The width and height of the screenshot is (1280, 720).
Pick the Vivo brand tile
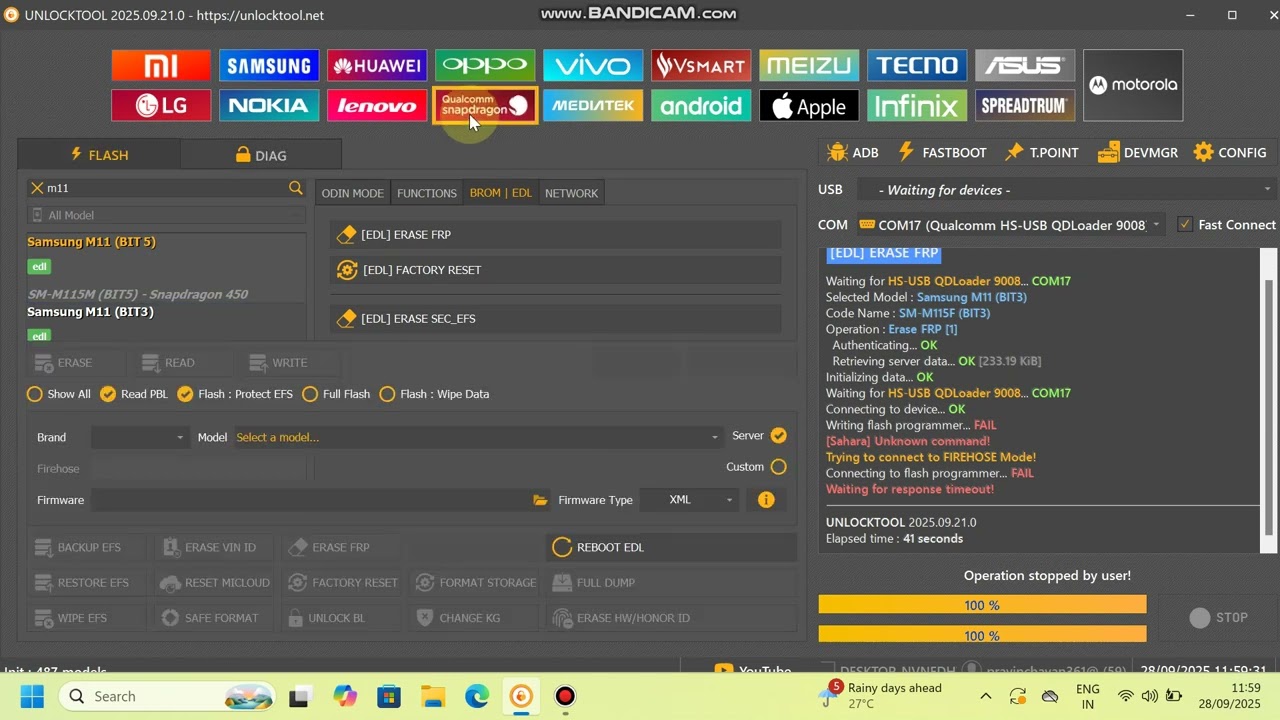point(593,66)
